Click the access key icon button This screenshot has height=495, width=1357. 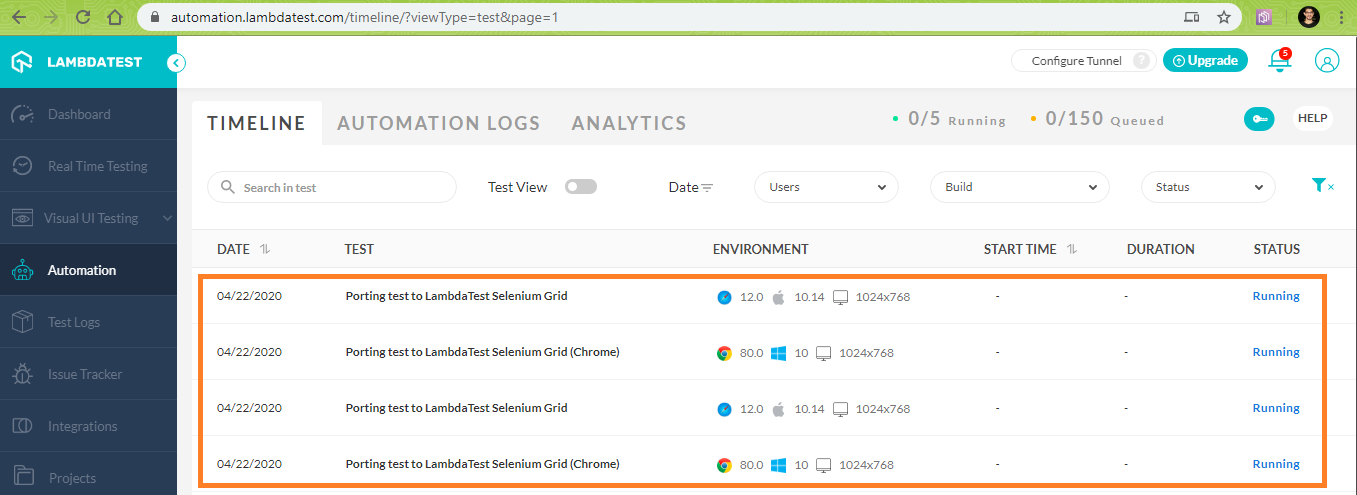point(1258,119)
